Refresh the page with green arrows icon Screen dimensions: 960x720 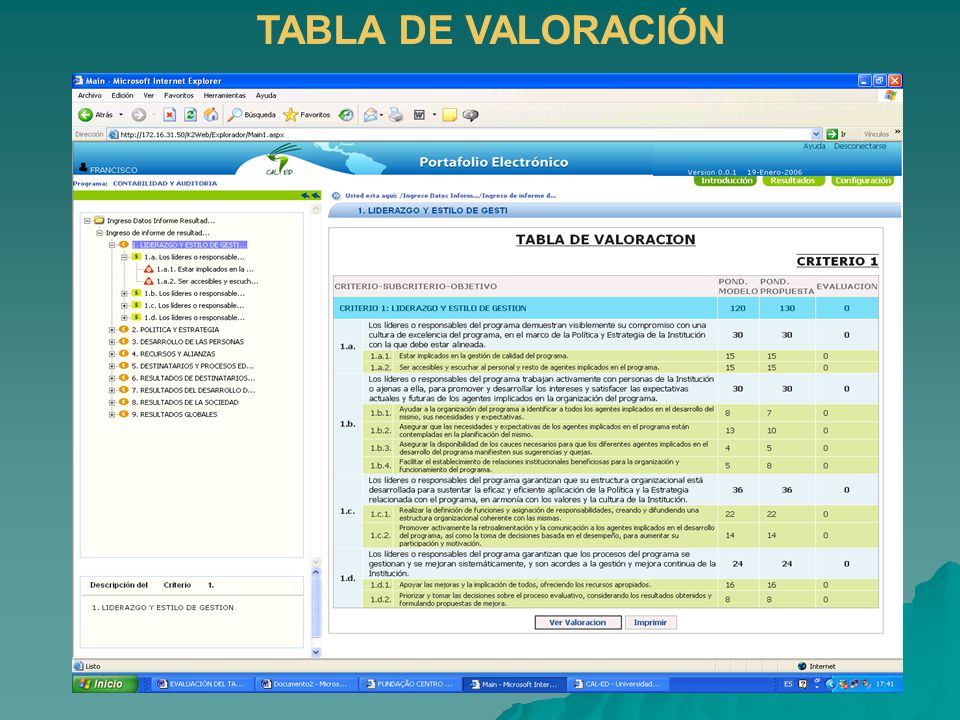pos(190,114)
